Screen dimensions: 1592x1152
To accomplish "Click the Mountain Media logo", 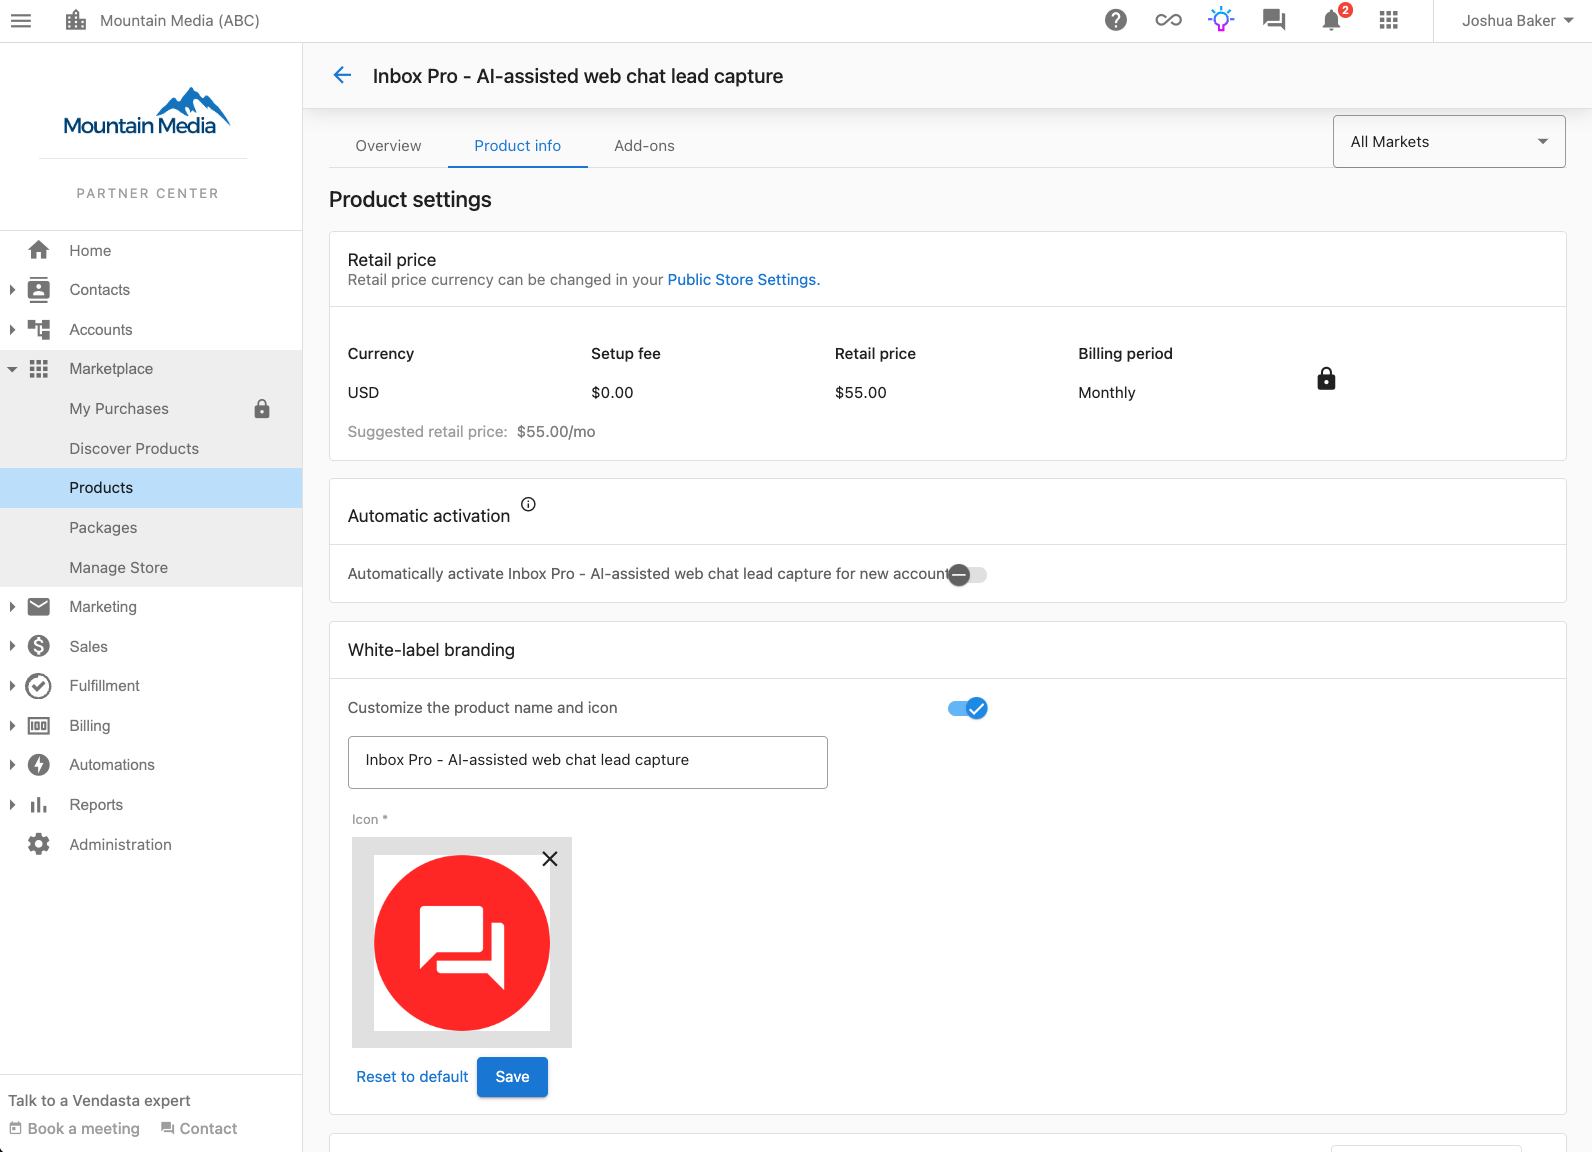I will tap(146, 112).
